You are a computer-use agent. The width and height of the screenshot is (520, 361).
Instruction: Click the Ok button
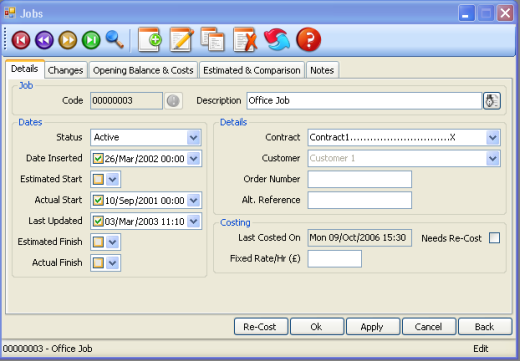coord(317,326)
